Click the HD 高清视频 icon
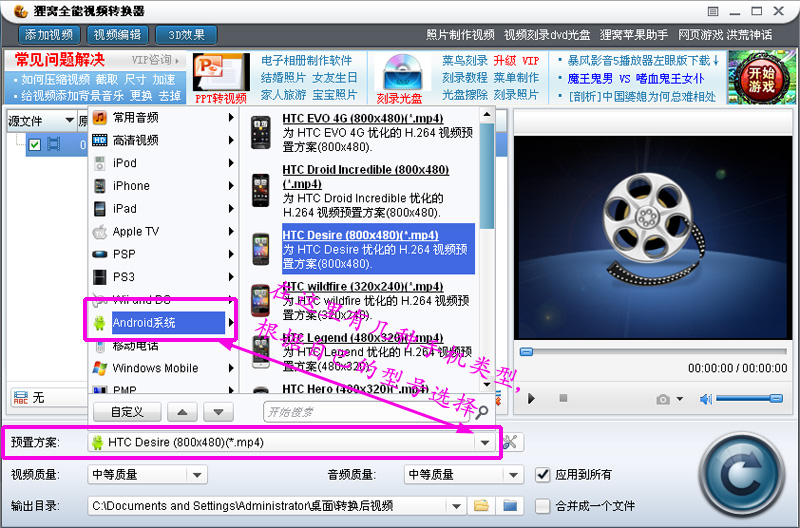 pos(99,140)
